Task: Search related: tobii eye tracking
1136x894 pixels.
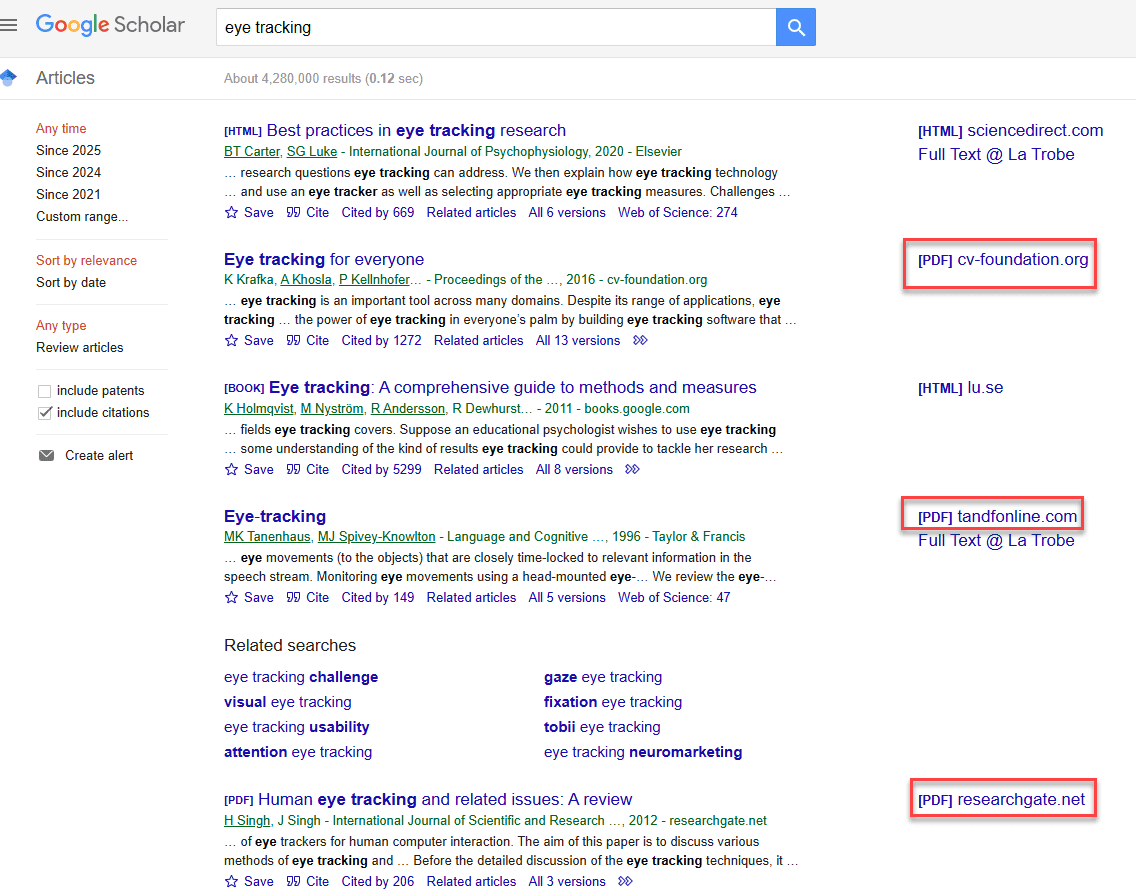Action: pos(602,727)
